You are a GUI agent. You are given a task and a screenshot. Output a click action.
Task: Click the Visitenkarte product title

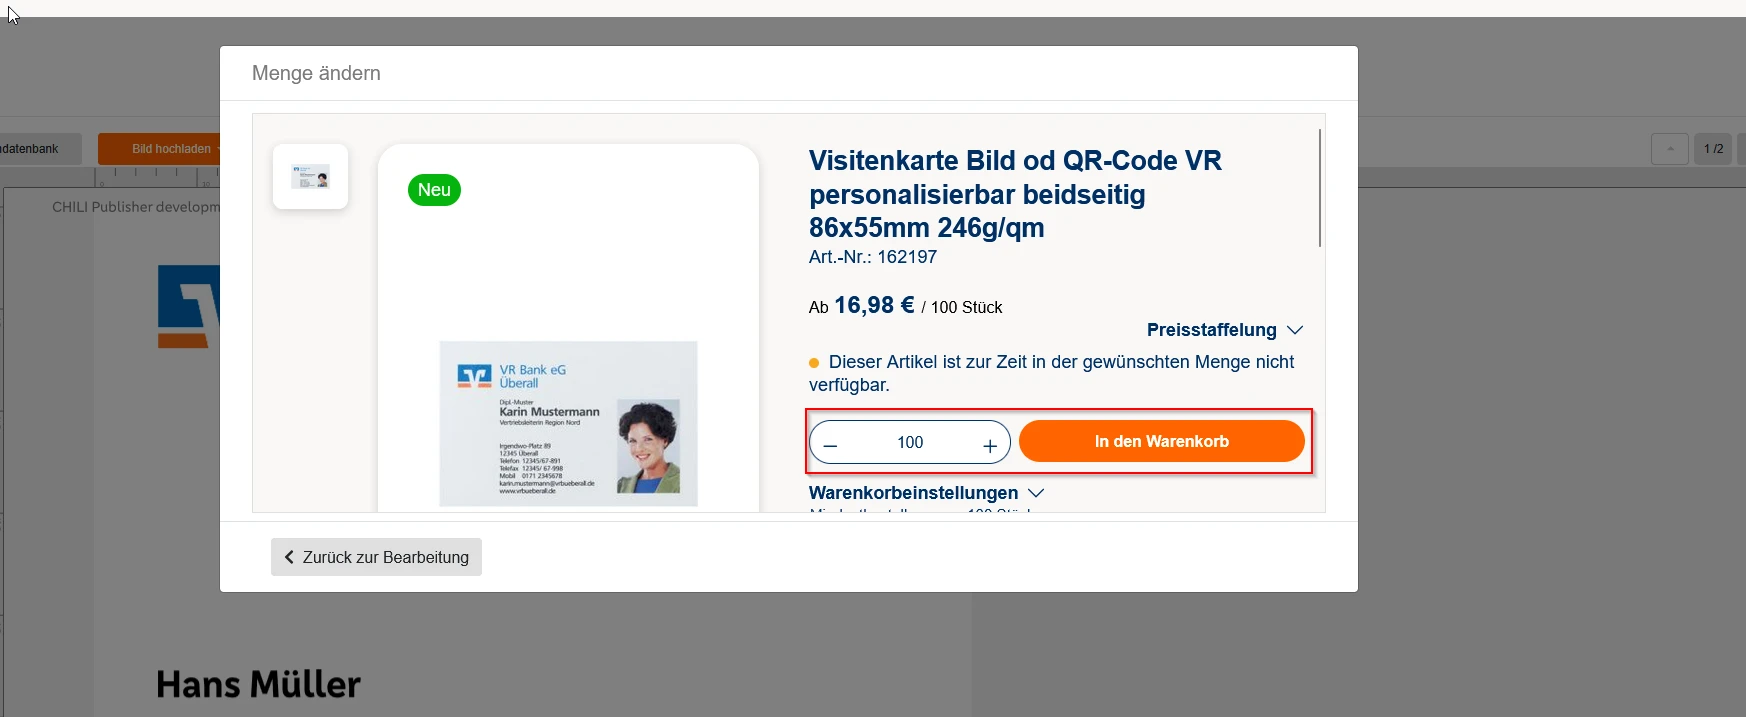[x=1015, y=194]
